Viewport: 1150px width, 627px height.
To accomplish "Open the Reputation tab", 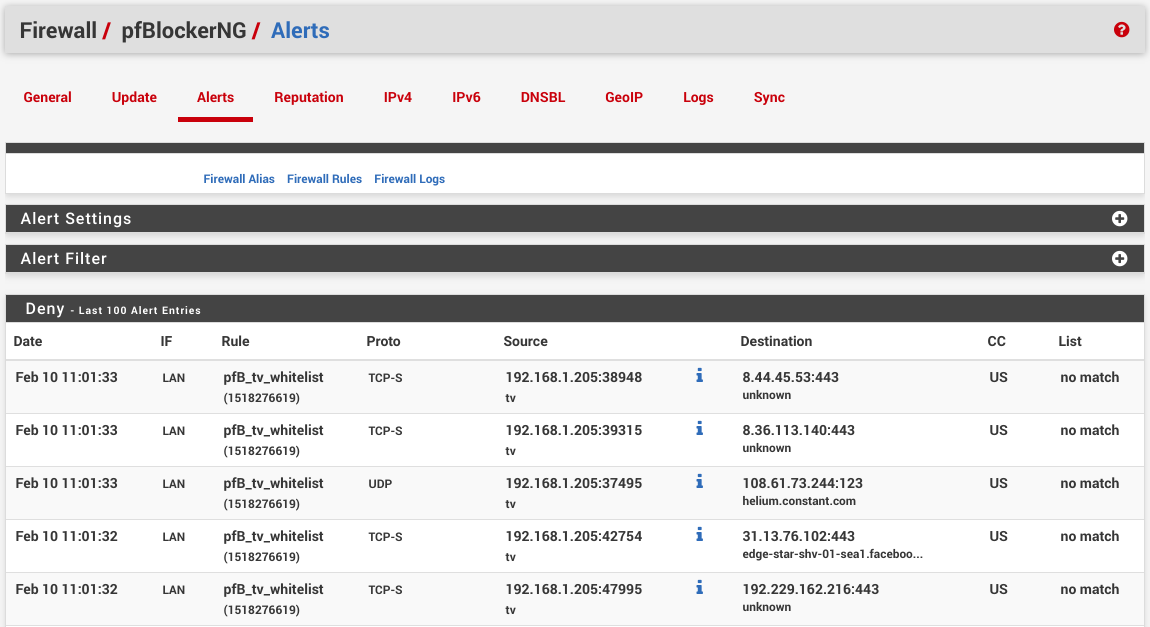I will click(x=309, y=98).
